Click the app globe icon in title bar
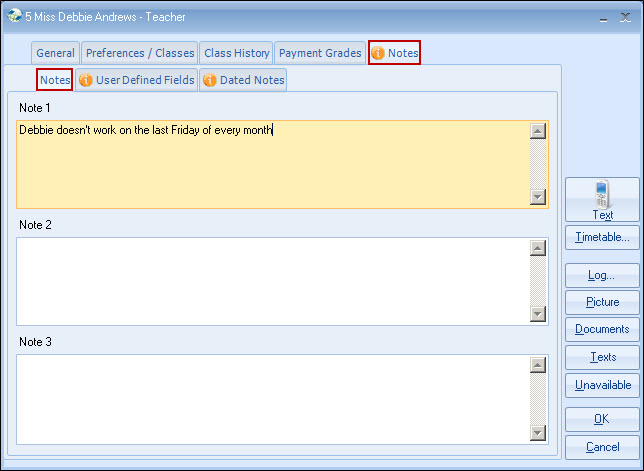 tap(14, 16)
